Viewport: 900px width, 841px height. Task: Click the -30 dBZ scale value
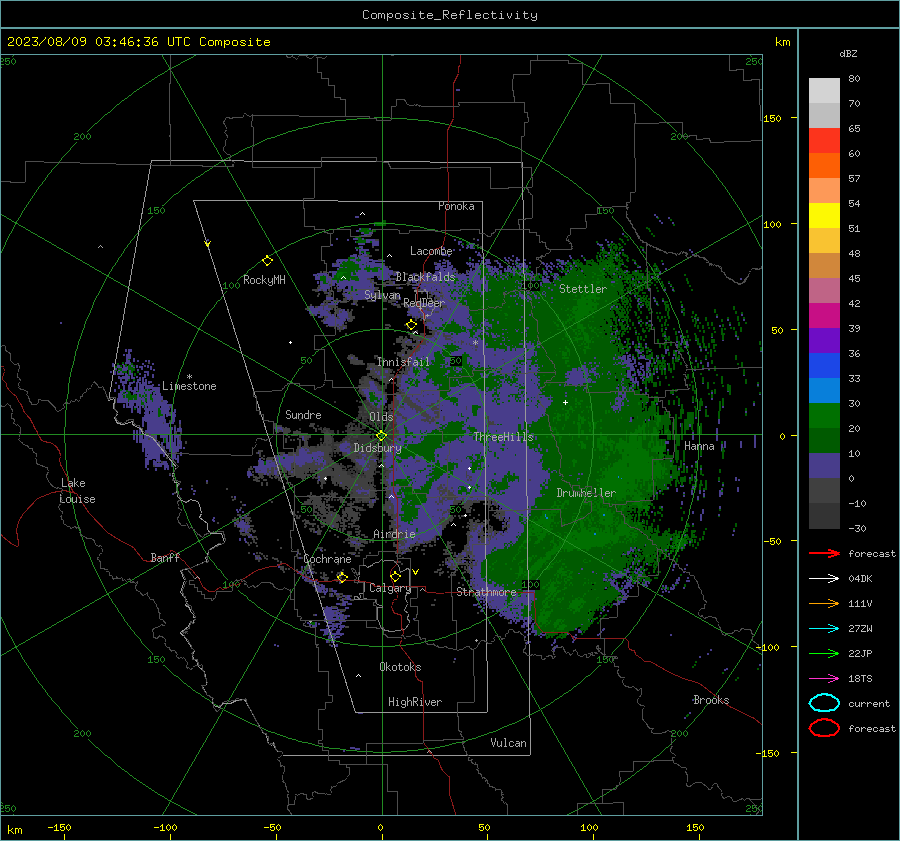point(857,528)
